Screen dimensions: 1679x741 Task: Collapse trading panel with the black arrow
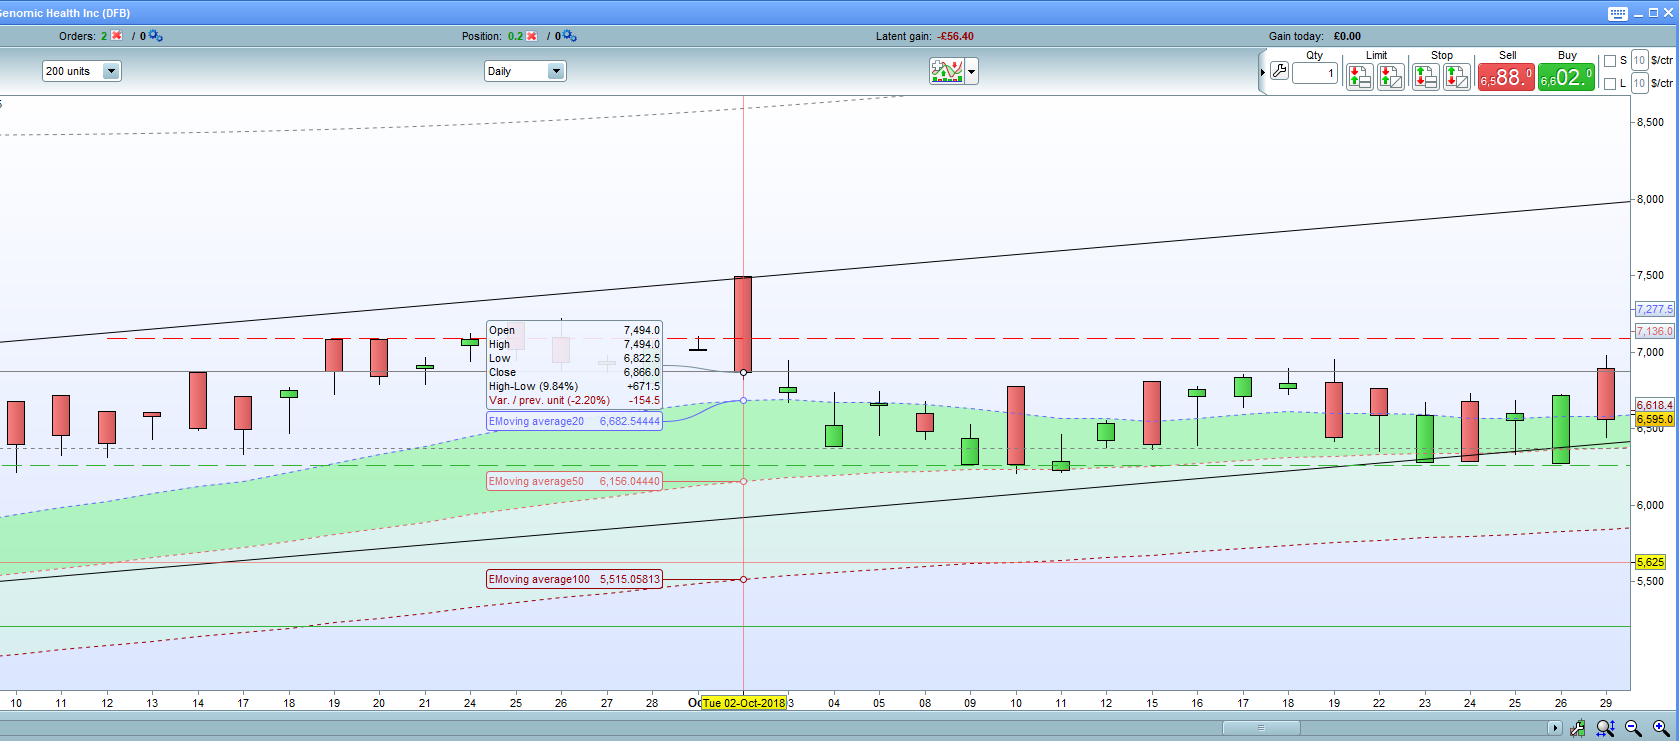[1263, 72]
